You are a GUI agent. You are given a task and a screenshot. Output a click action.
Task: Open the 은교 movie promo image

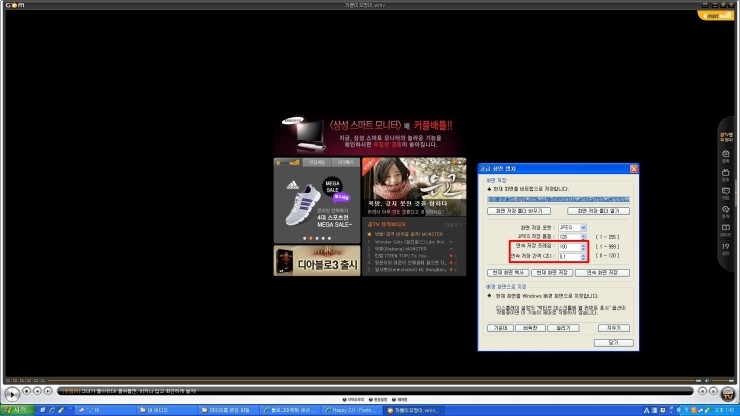(x=414, y=187)
